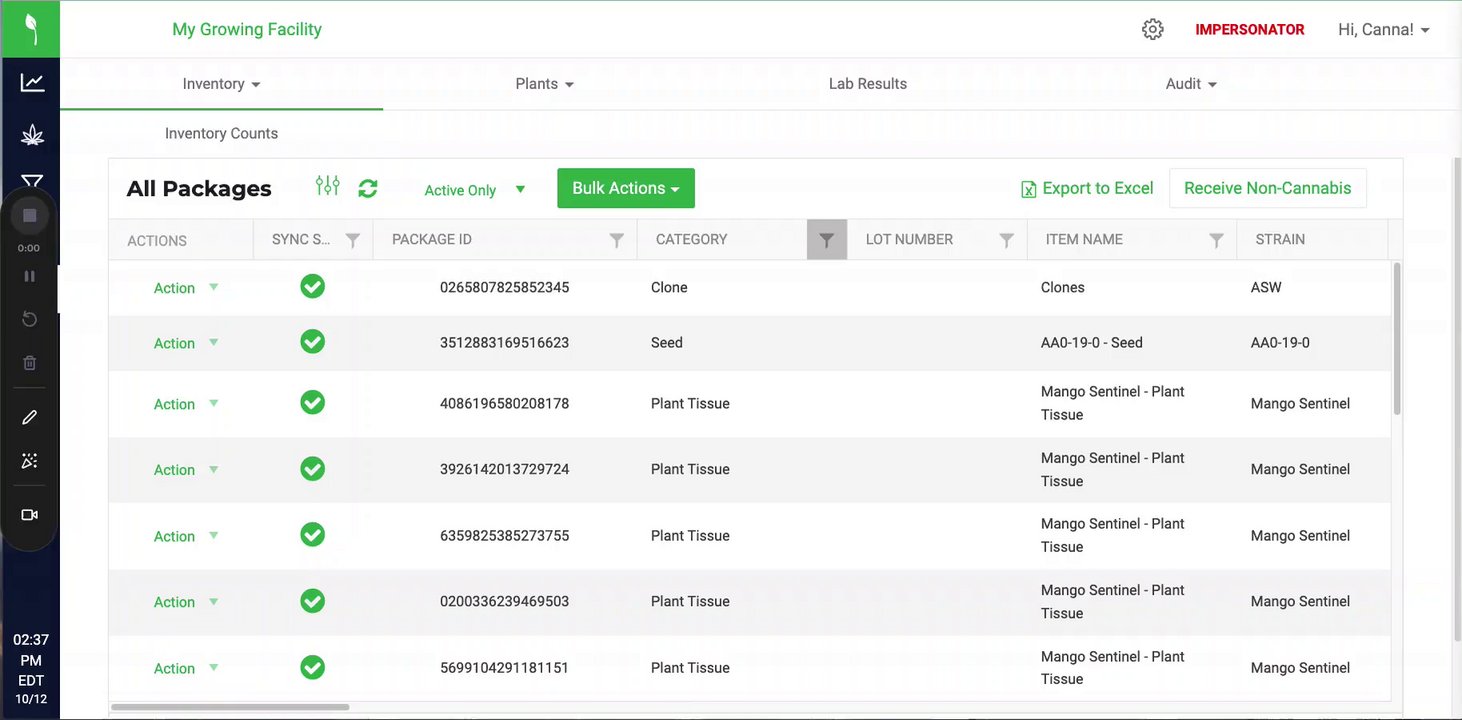Open the Bulk Actions dropdown
1462x720 pixels.
pyautogui.click(x=625, y=188)
